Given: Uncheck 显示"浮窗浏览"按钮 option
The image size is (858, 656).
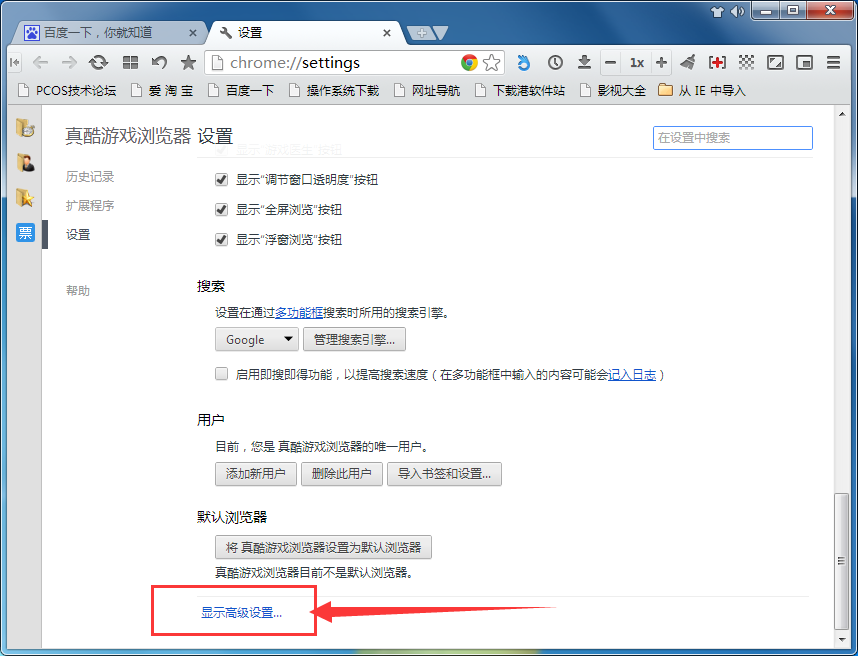Looking at the screenshot, I should (221, 239).
